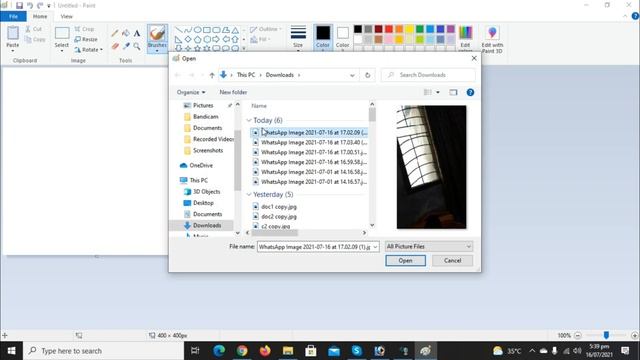Open the change view options dropdown arrow
Image resolution: width=640 pixels, height=360 pixels.
pos(438,92)
